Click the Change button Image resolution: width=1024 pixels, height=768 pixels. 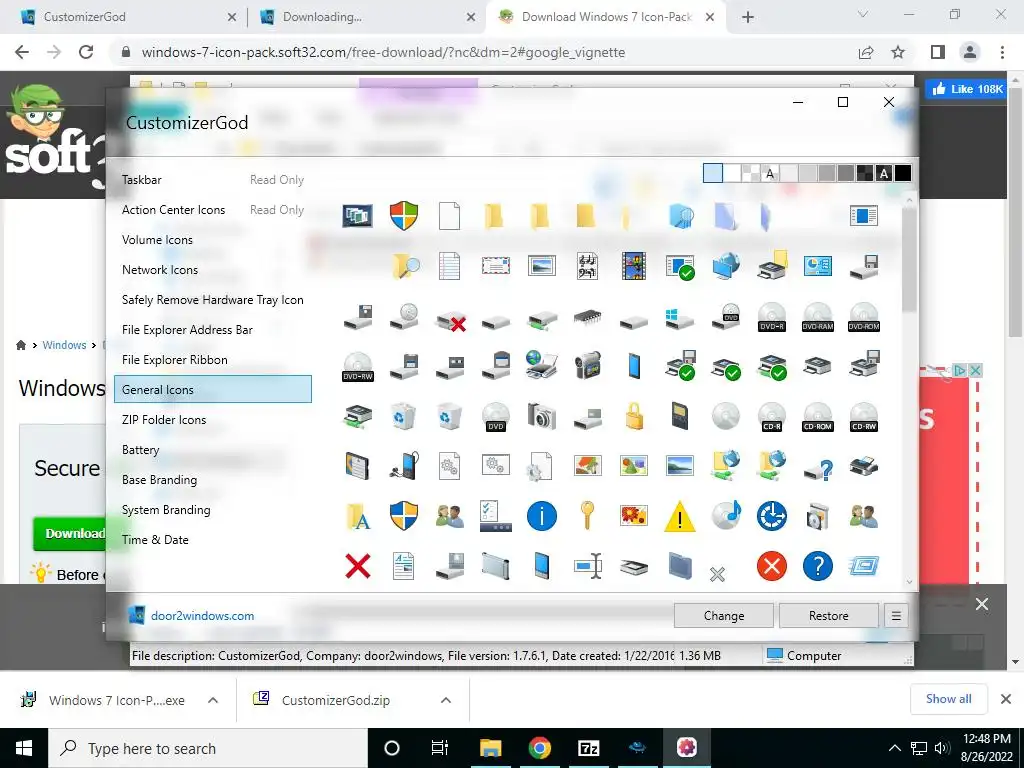724,615
